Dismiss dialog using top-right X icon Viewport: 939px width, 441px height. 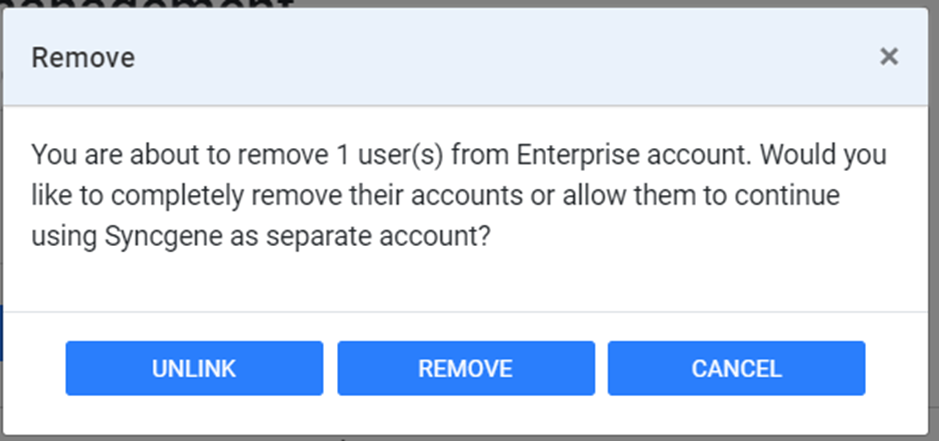click(888, 57)
